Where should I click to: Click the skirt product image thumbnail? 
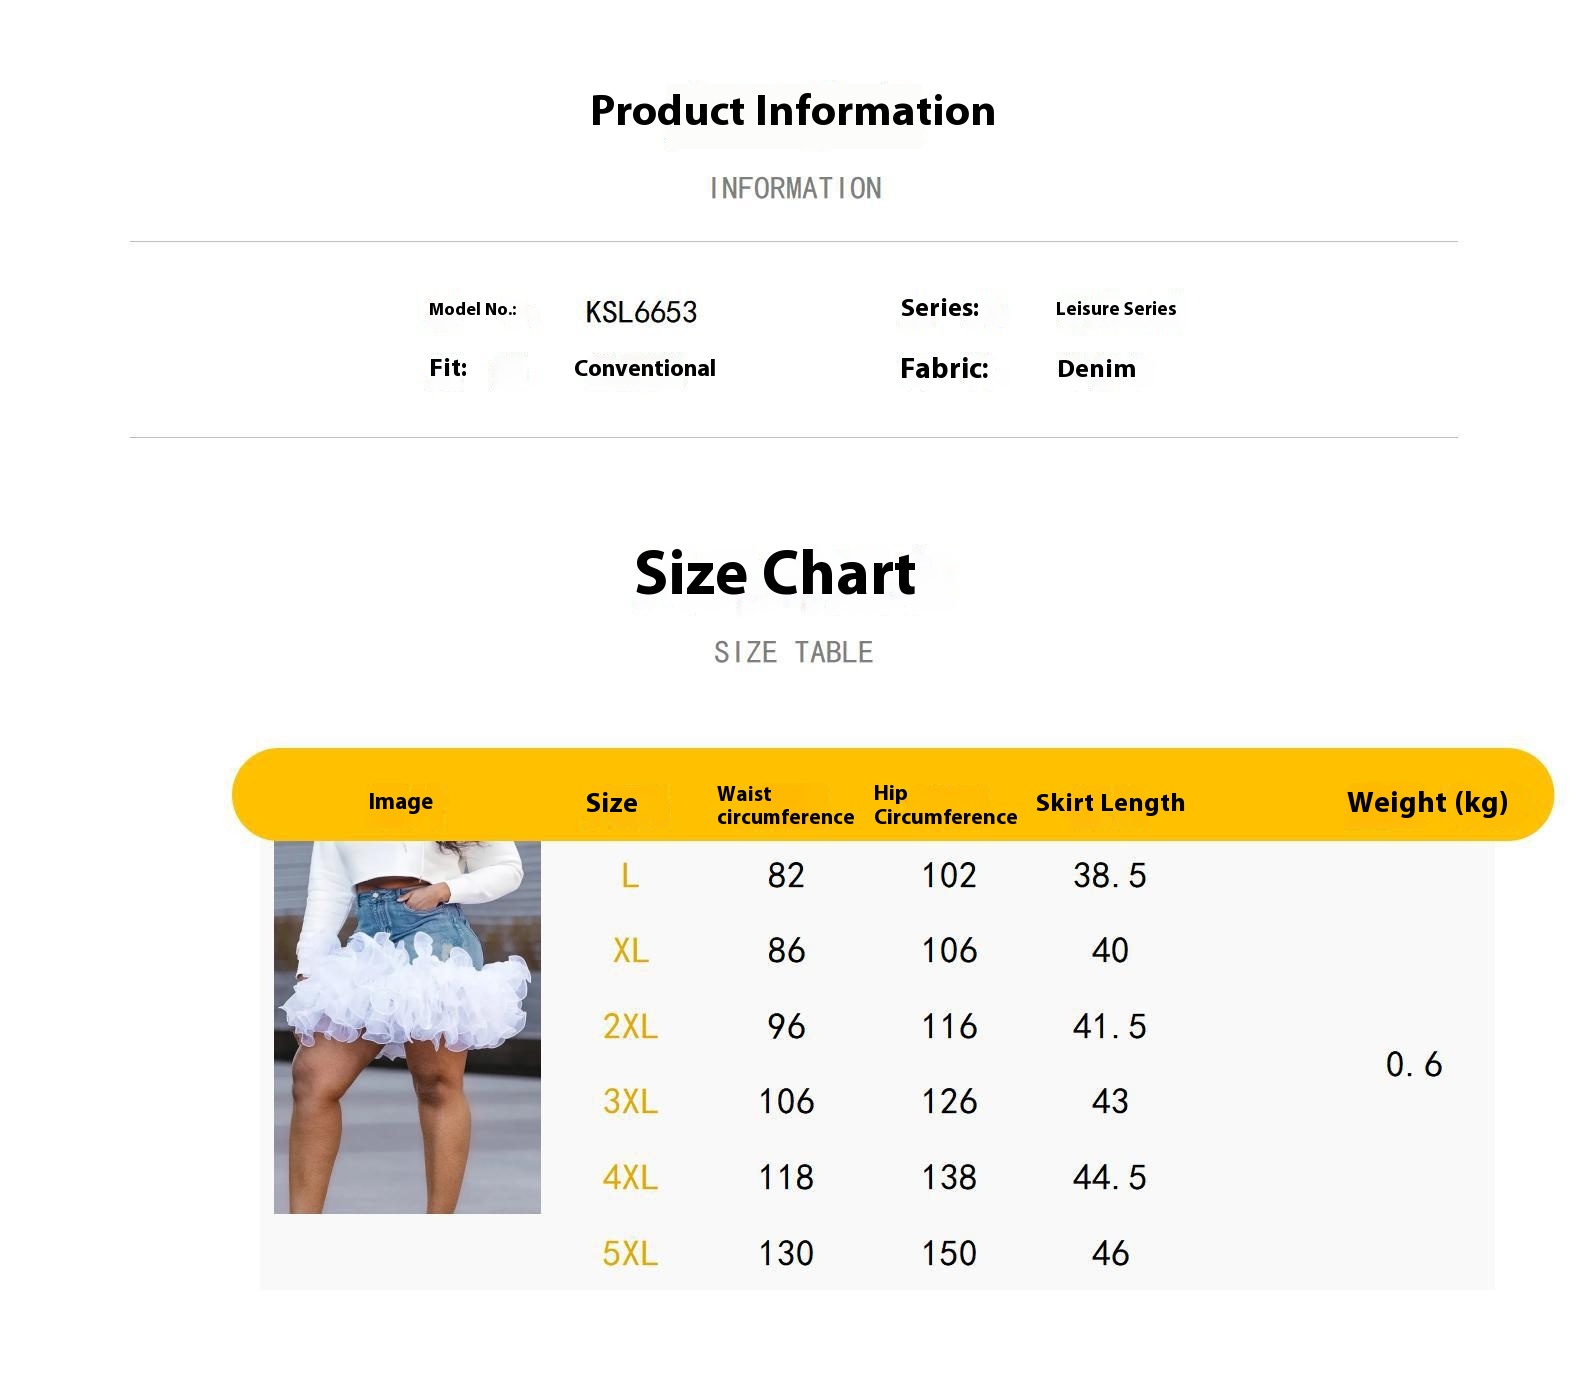click(x=407, y=1027)
